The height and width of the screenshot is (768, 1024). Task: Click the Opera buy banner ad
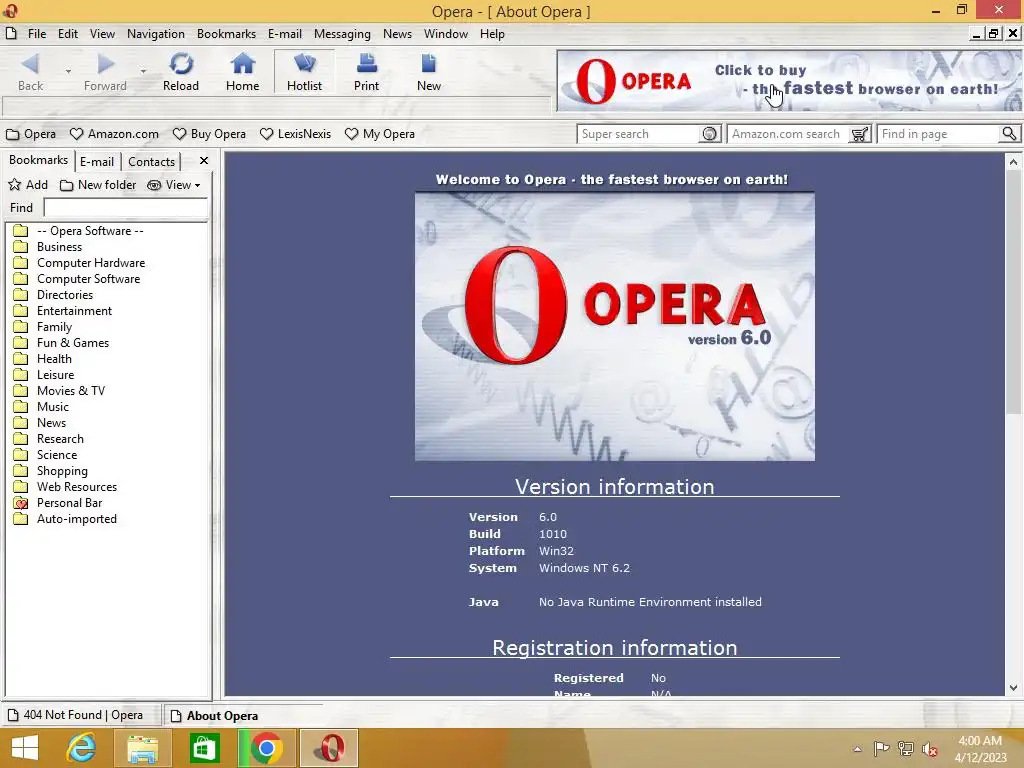pos(789,81)
